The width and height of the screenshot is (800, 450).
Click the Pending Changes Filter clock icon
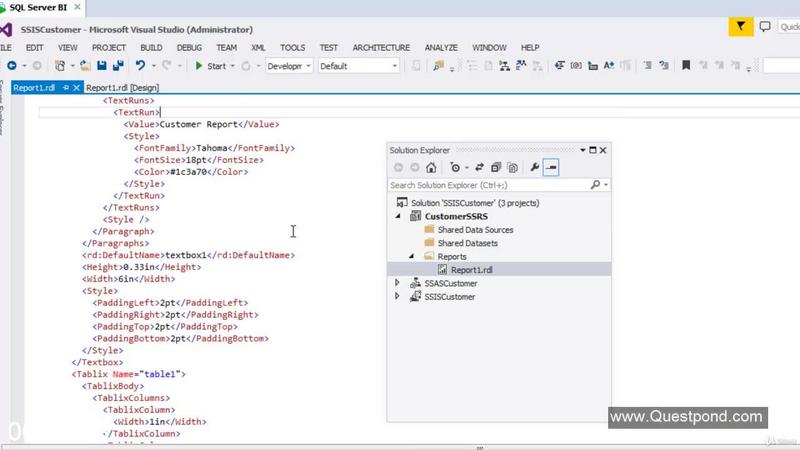click(x=455, y=167)
